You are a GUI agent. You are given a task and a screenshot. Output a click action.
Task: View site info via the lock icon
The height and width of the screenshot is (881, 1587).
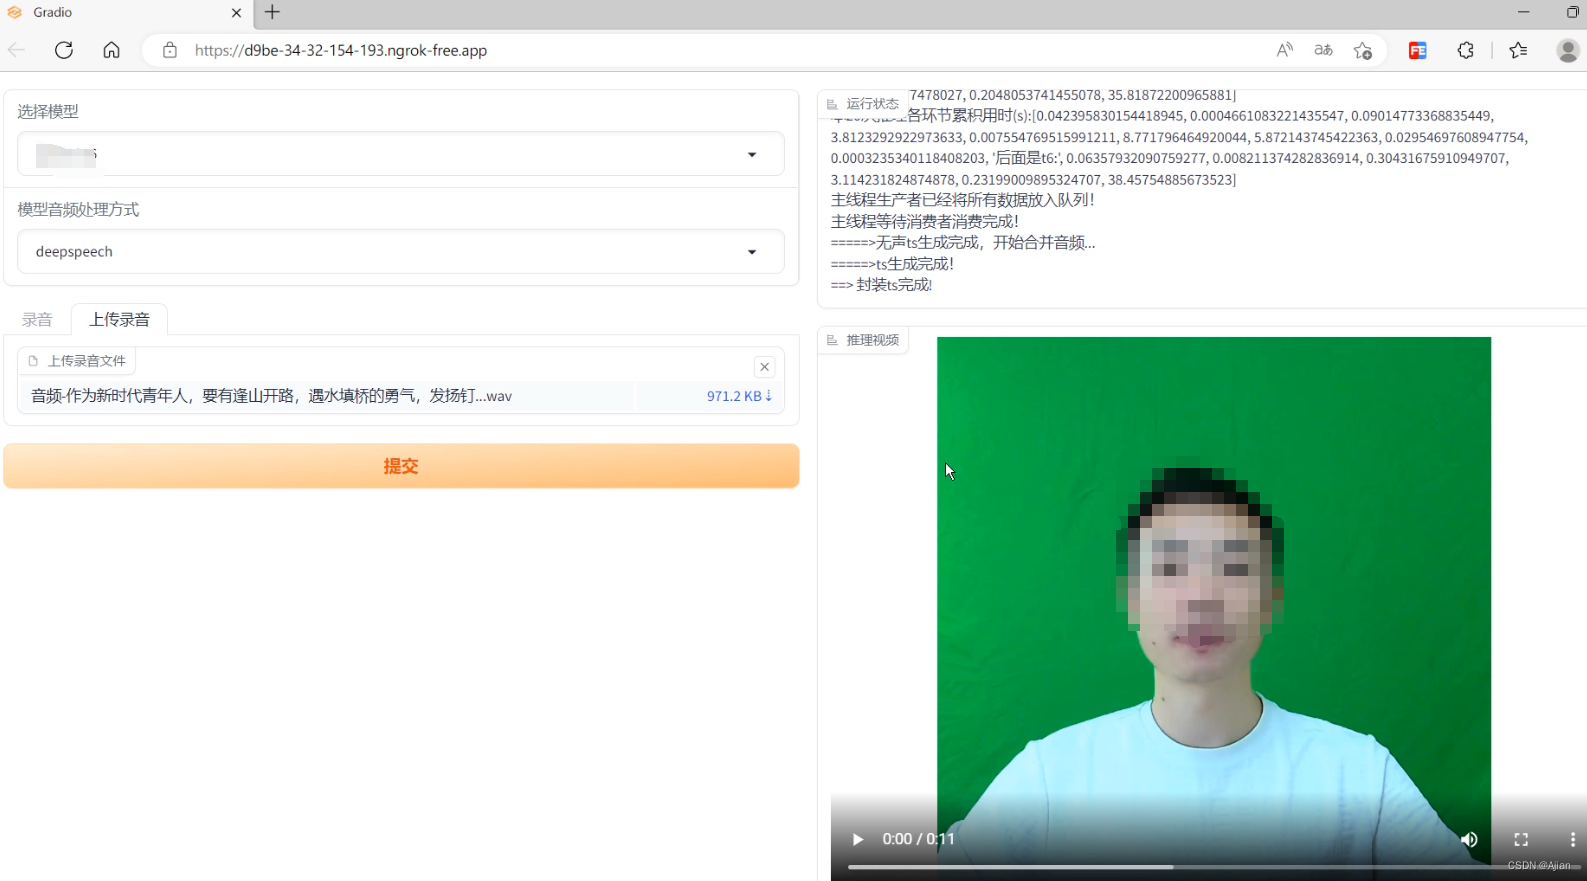click(x=170, y=50)
